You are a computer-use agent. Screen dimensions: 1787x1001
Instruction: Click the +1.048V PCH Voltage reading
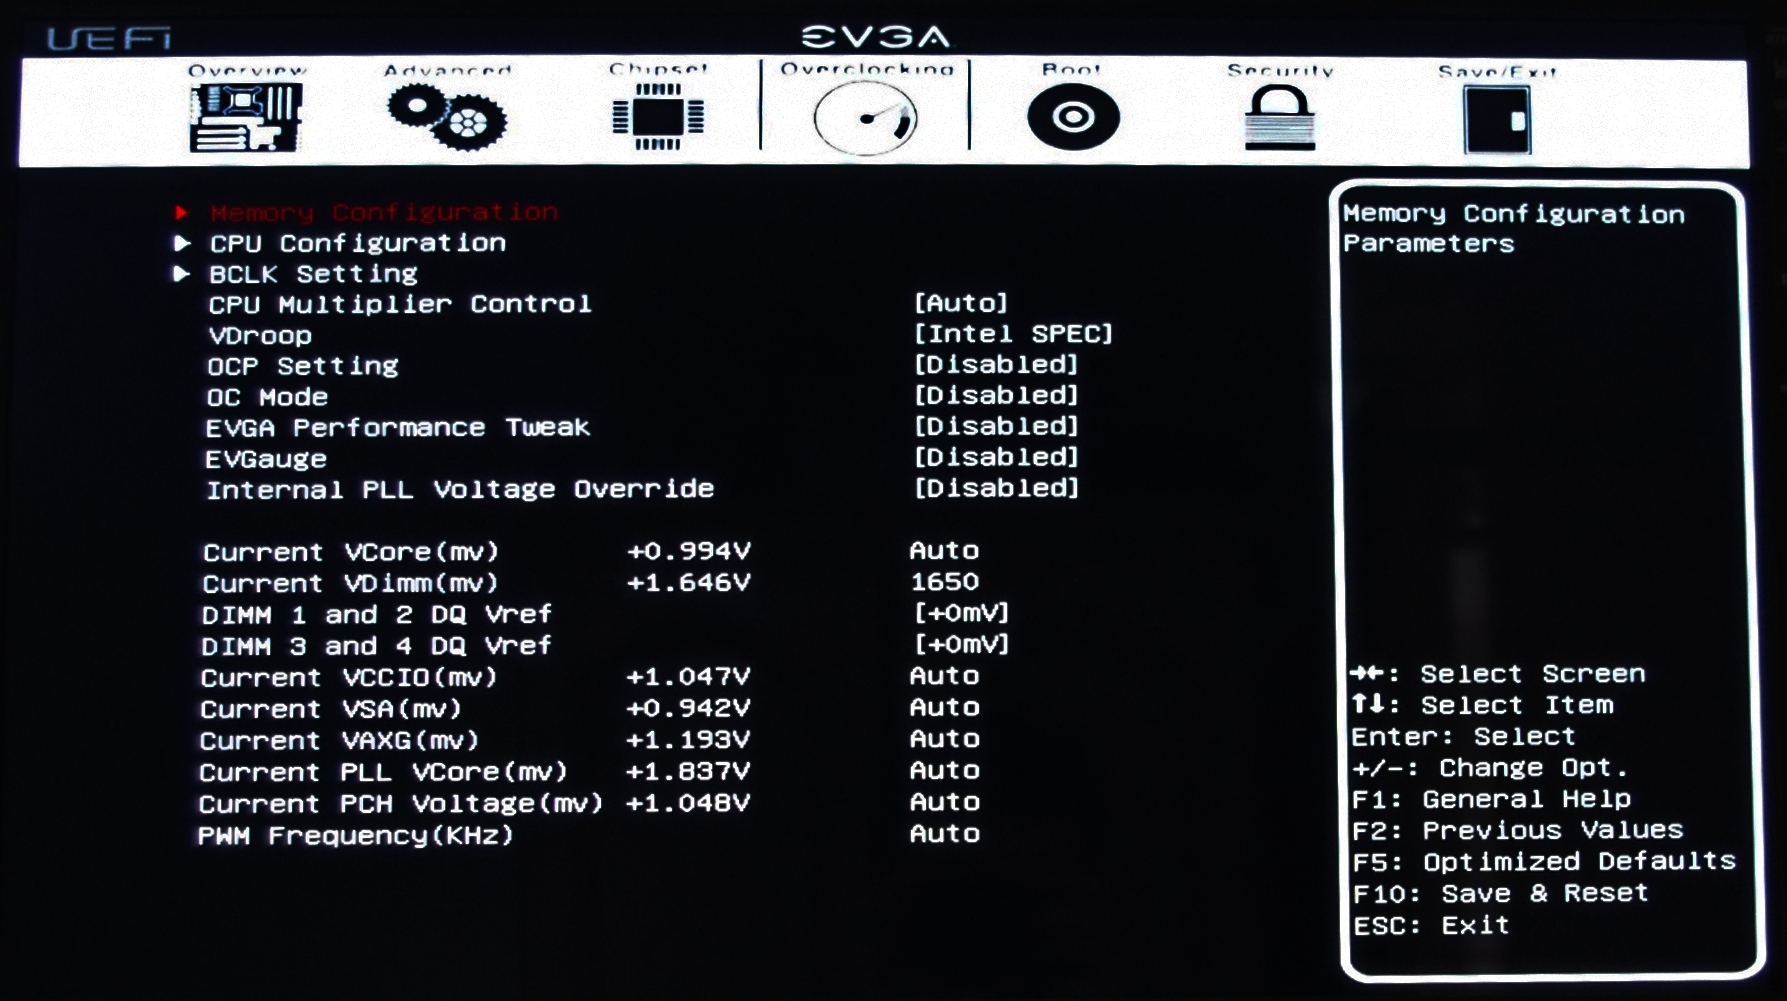(x=688, y=803)
